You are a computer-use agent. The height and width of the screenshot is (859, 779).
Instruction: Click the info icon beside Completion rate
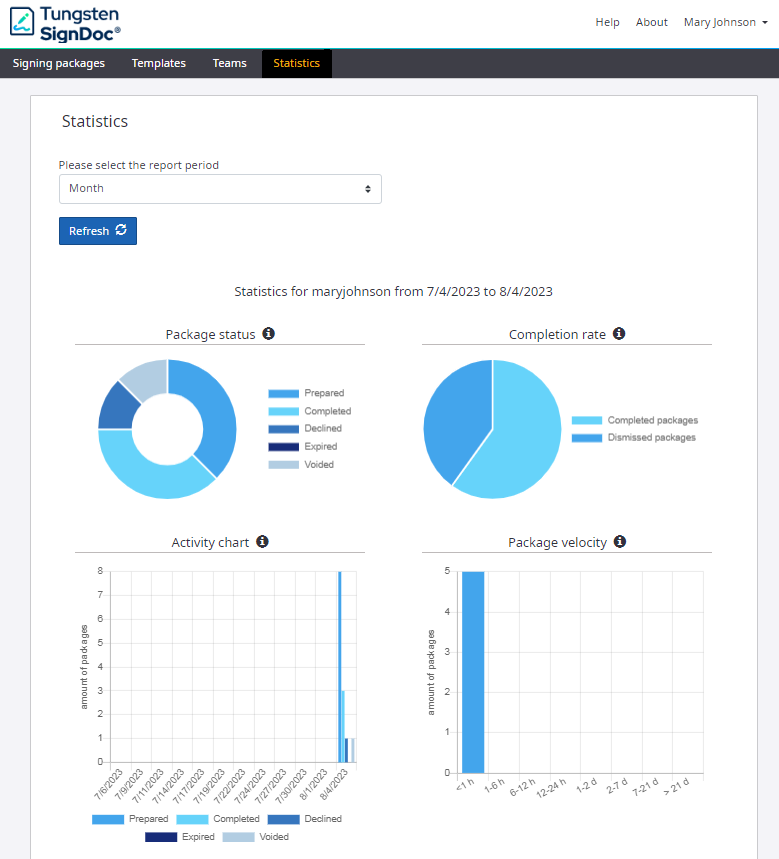tap(619, 334)
